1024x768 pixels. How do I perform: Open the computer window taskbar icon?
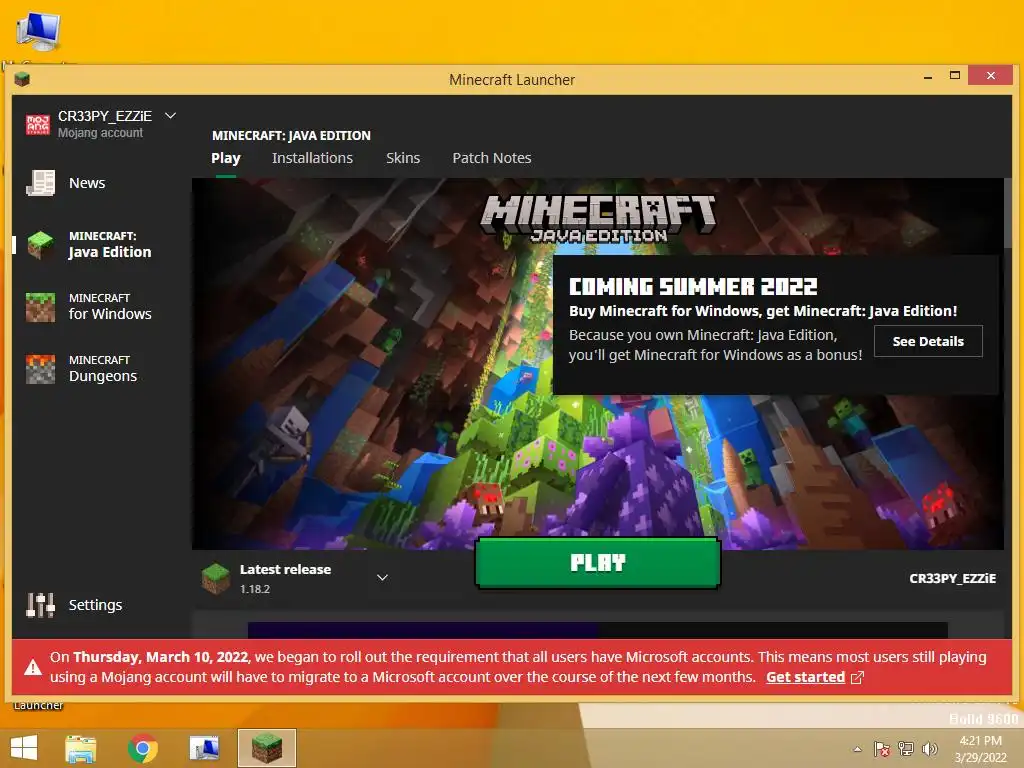pos(204,748)
